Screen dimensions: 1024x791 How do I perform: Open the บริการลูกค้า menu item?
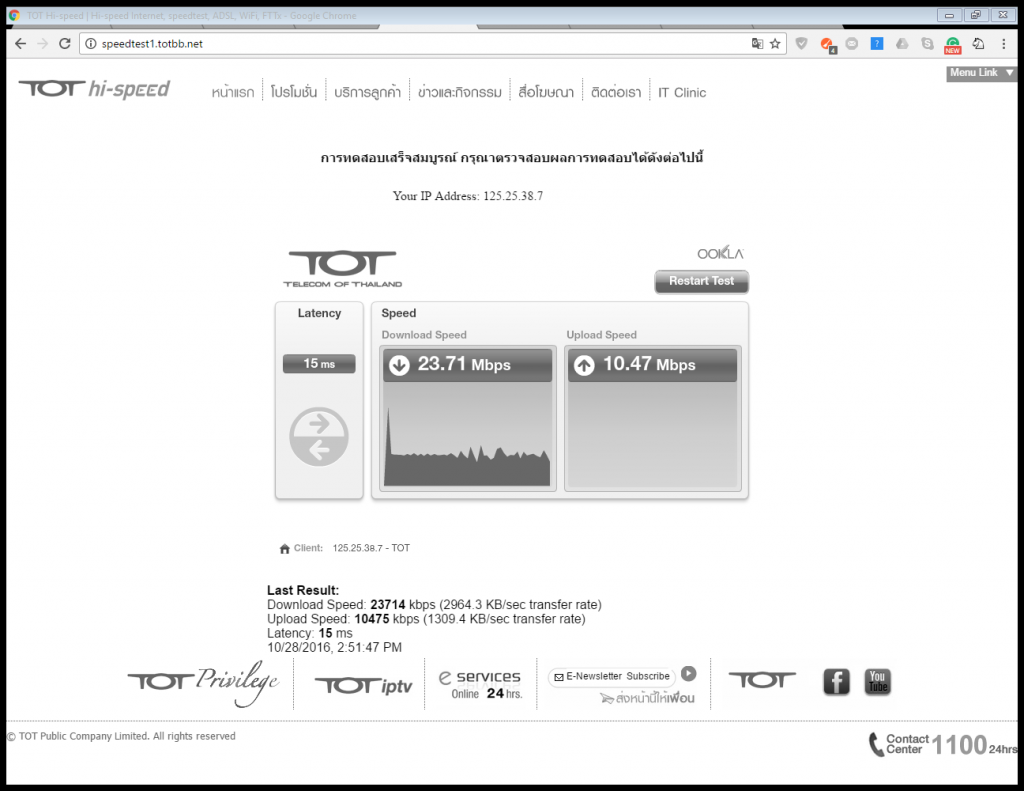point(368,92)
